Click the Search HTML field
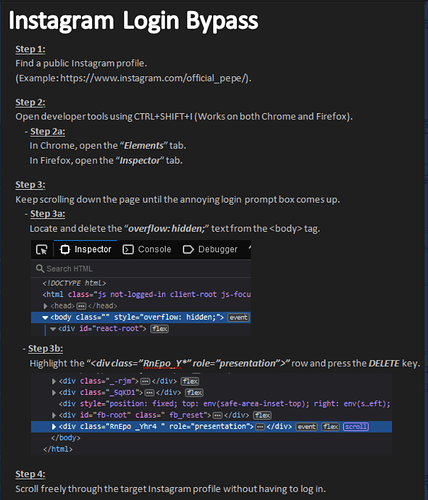Image resolution: width=428 pixels, height=500 pixels. [141, 269]
